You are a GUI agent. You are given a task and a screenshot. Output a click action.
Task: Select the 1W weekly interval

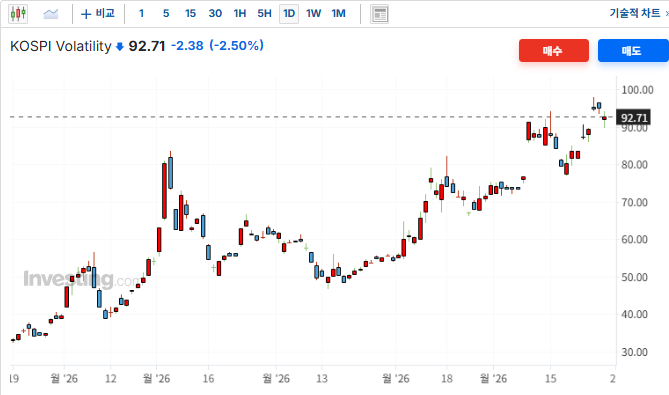[314, 14]
